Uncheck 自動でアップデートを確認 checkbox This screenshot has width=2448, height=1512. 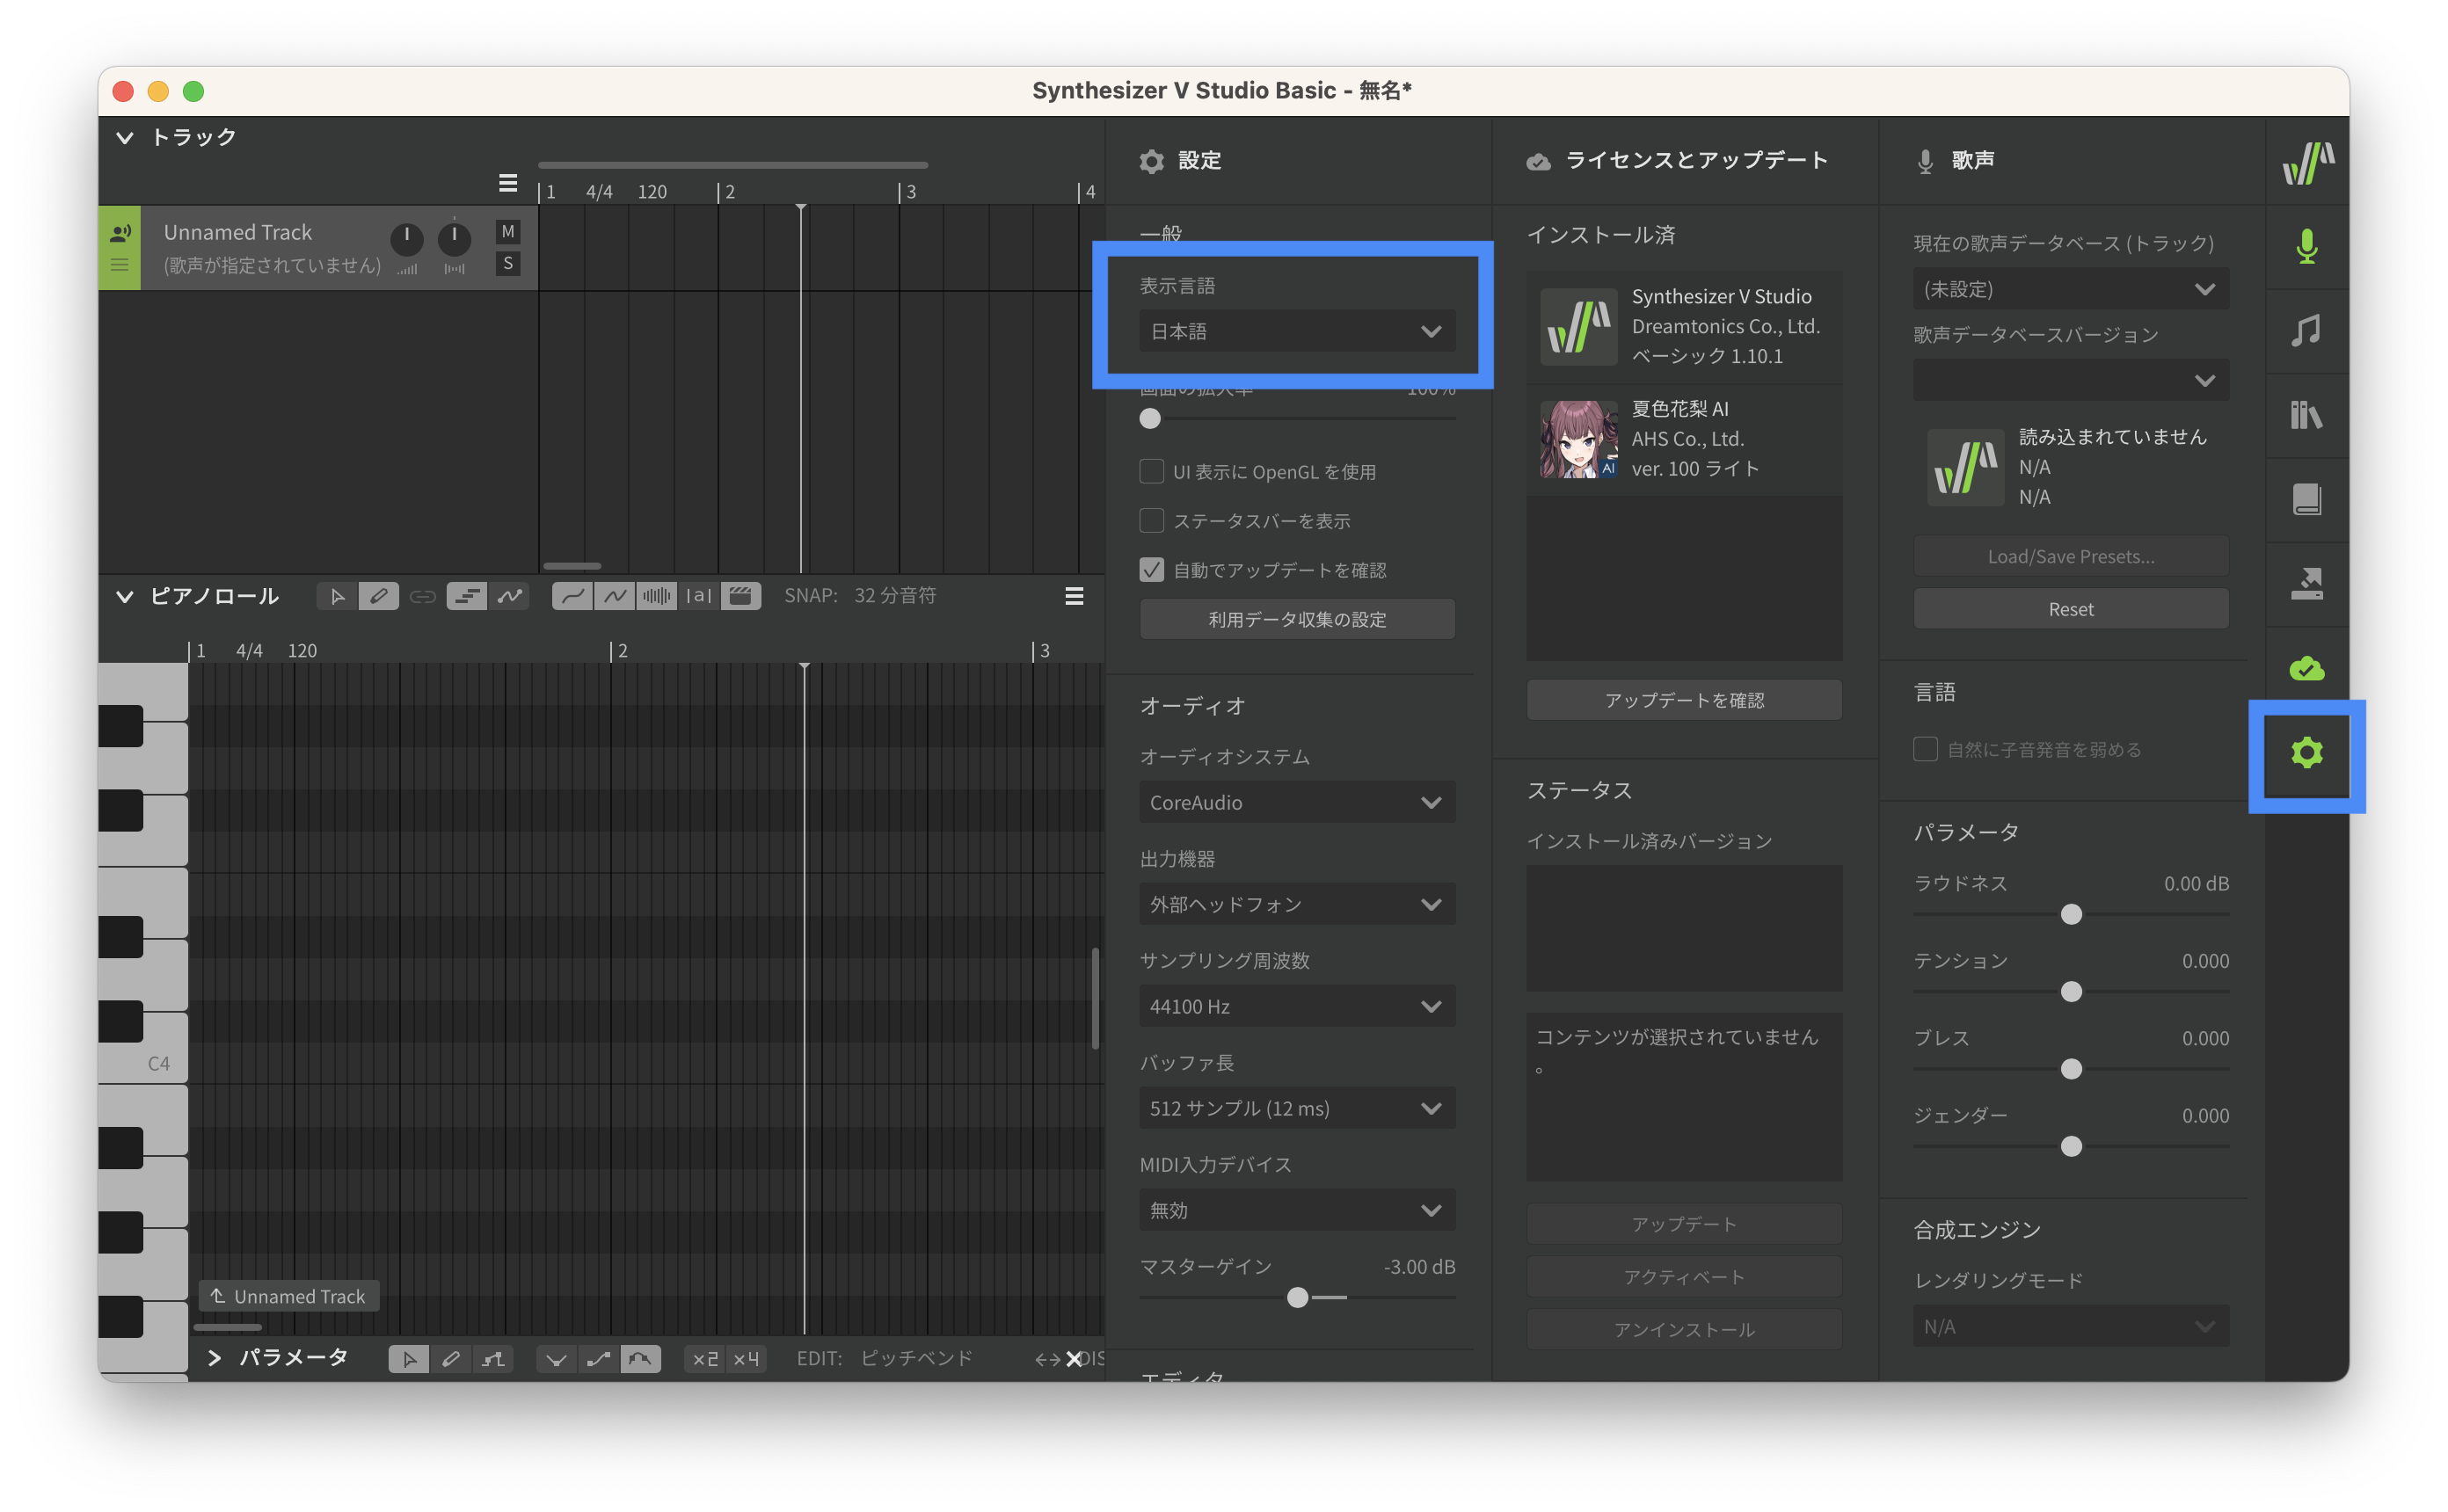click(1152, 570)
